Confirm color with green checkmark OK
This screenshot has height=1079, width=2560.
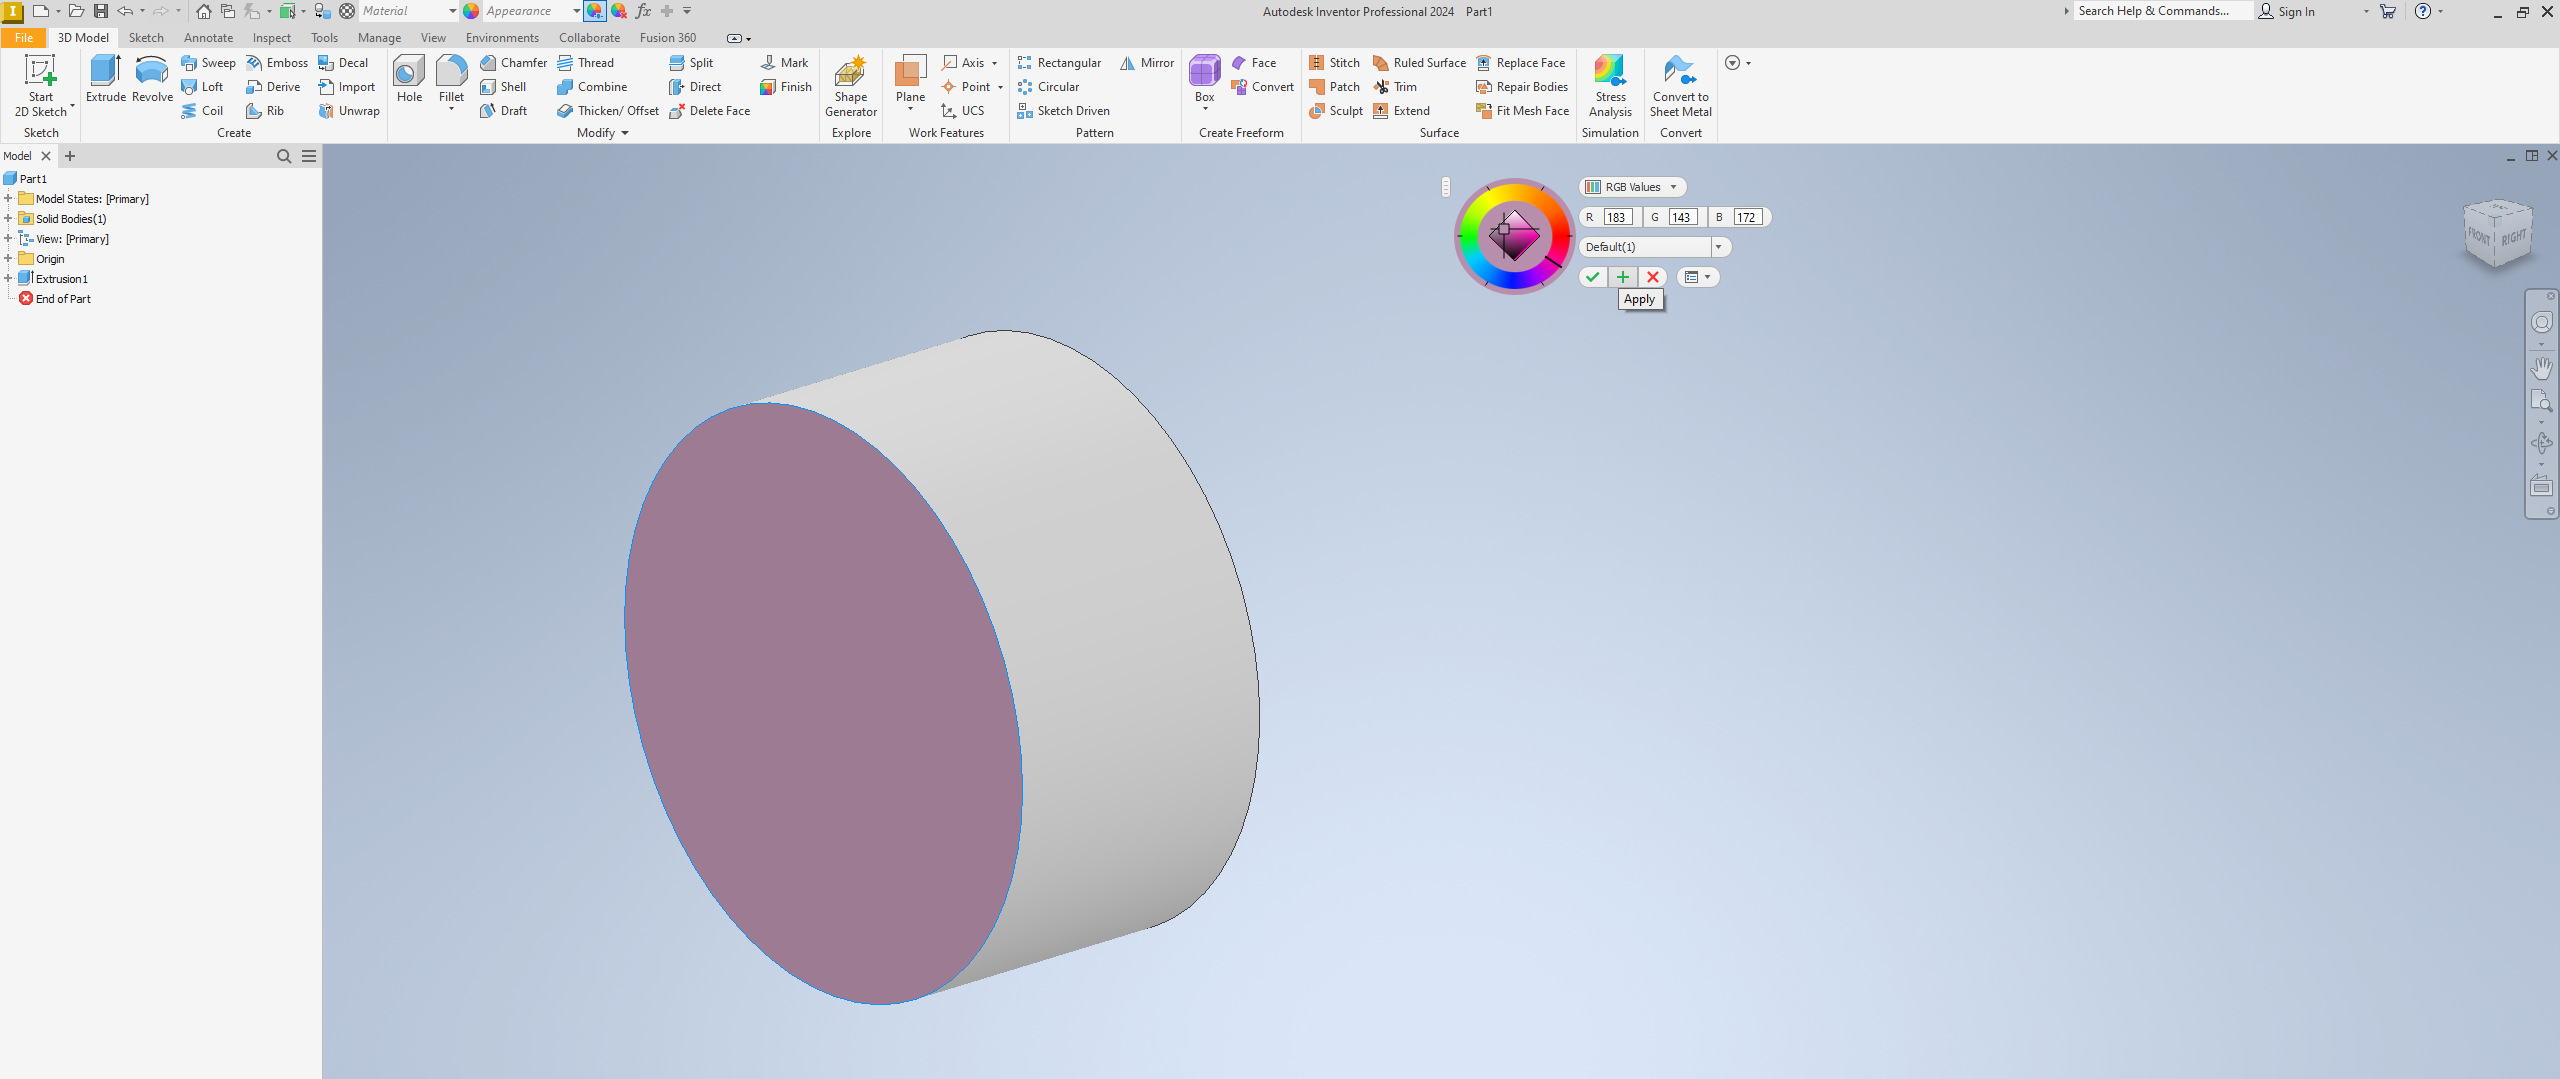pyautogui.click(x=1593, y=277)
